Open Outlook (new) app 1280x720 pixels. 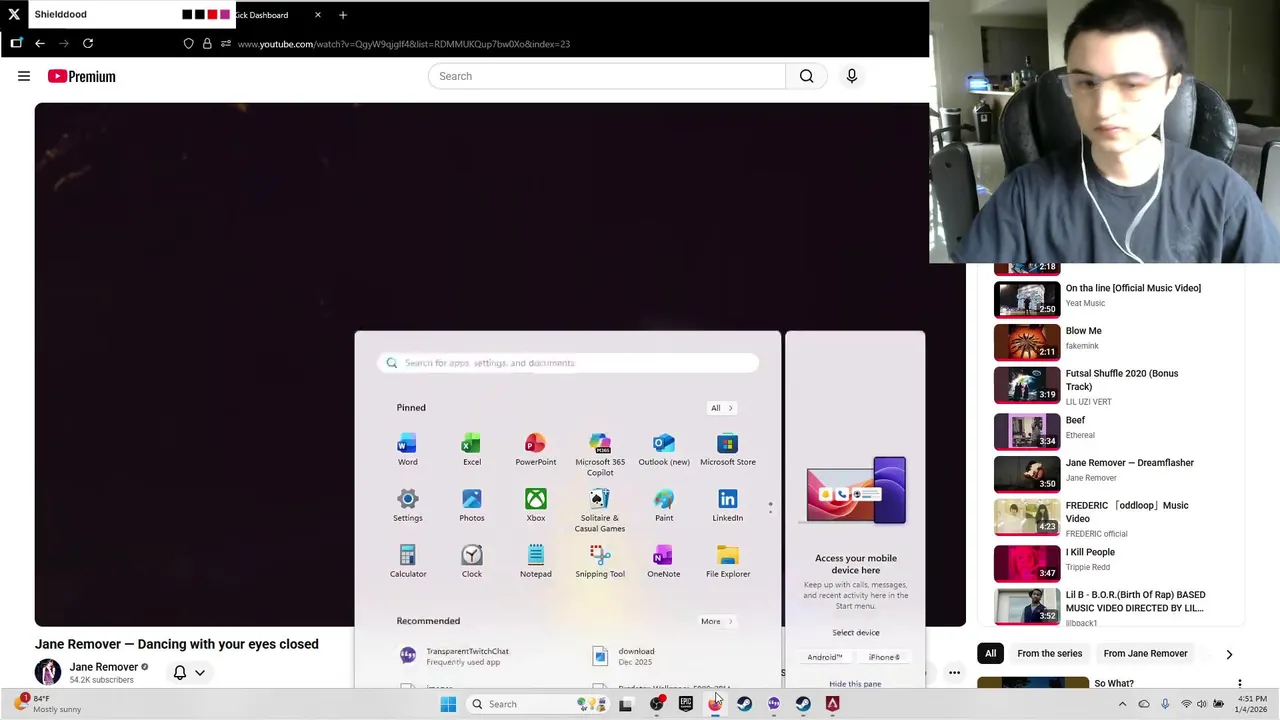coord(663,450)
